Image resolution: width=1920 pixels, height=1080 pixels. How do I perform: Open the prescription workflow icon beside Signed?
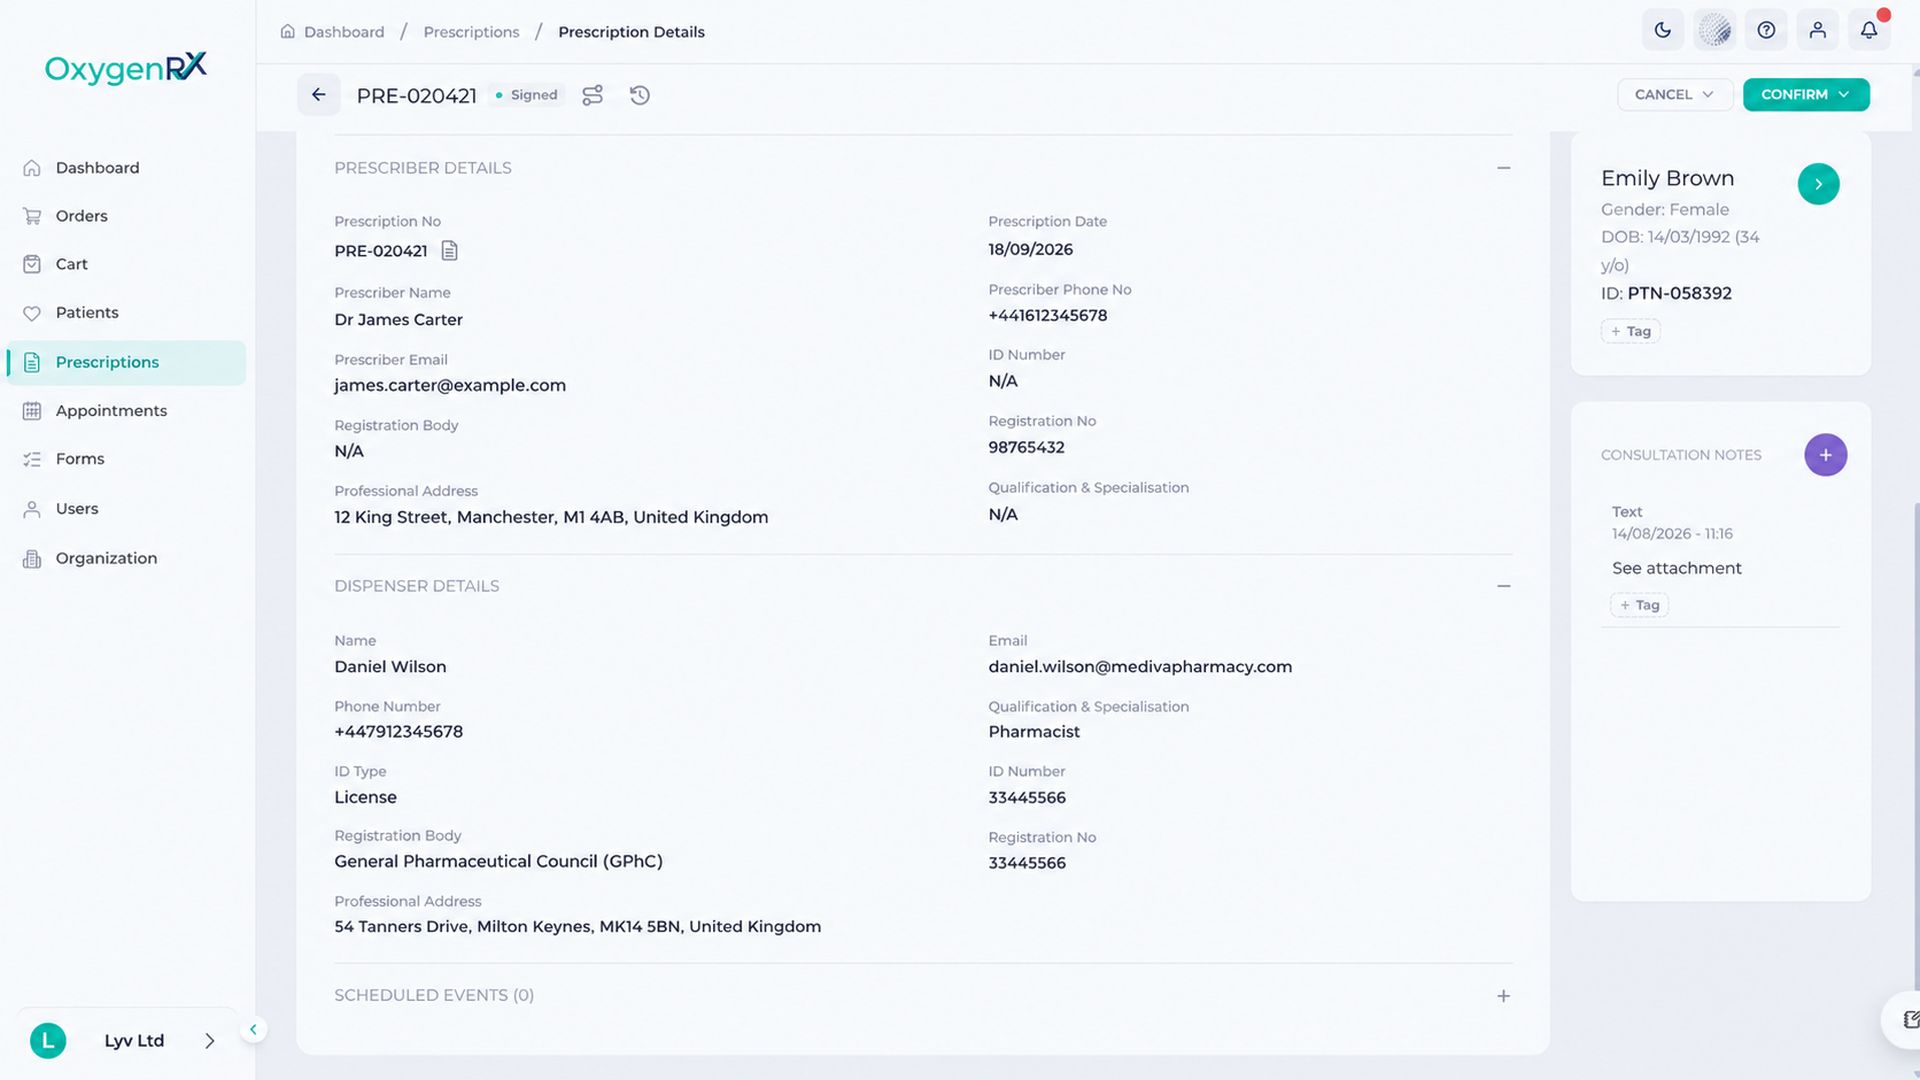(593, 95)
